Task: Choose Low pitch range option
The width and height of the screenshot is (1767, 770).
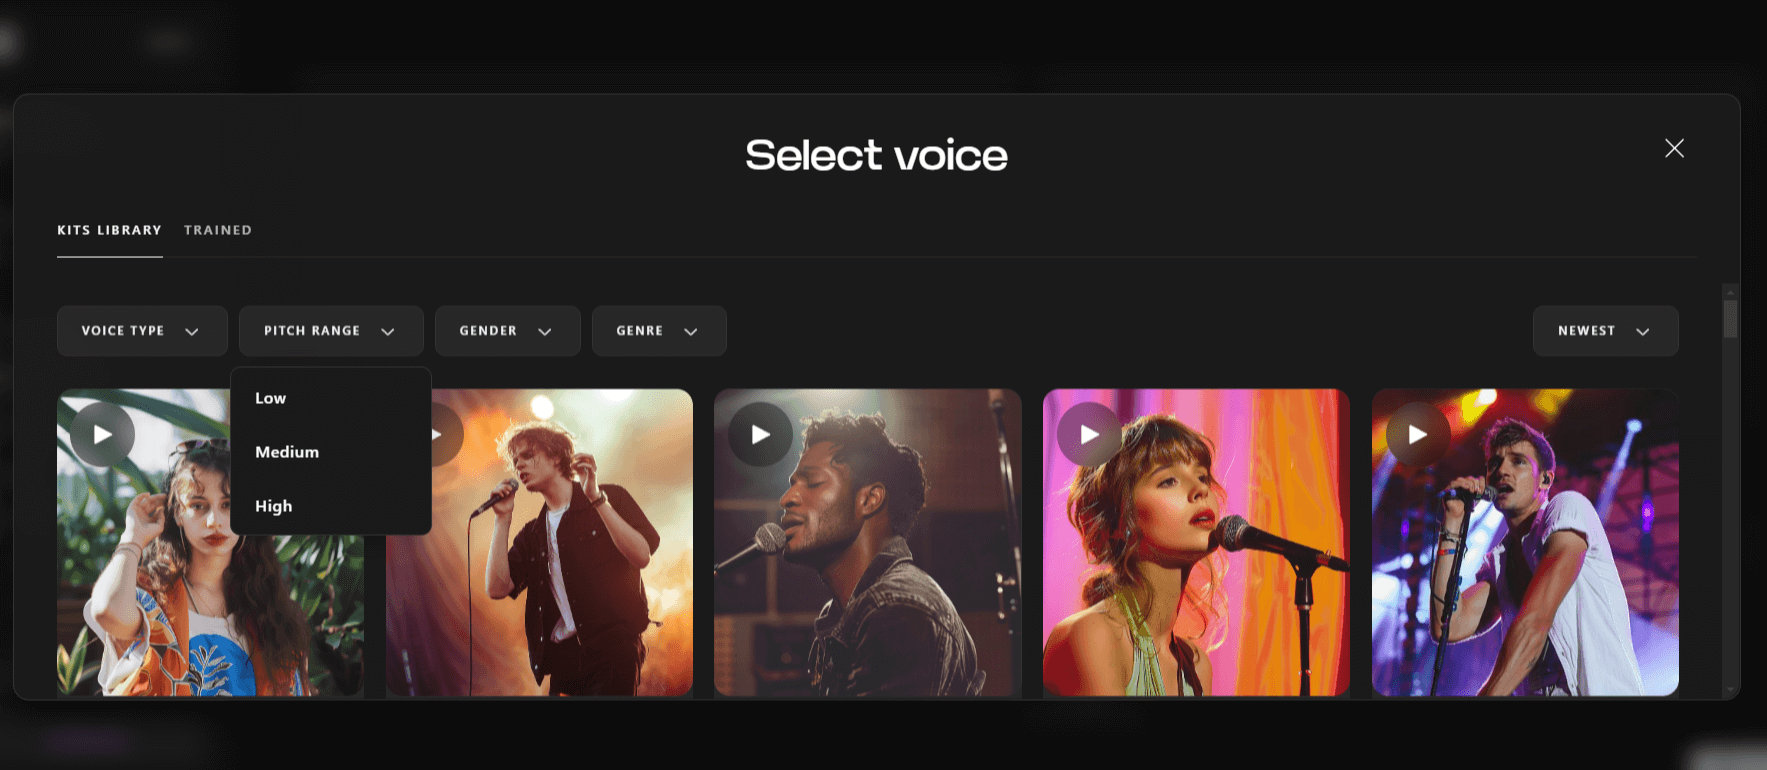Action: tap(271, 398)
